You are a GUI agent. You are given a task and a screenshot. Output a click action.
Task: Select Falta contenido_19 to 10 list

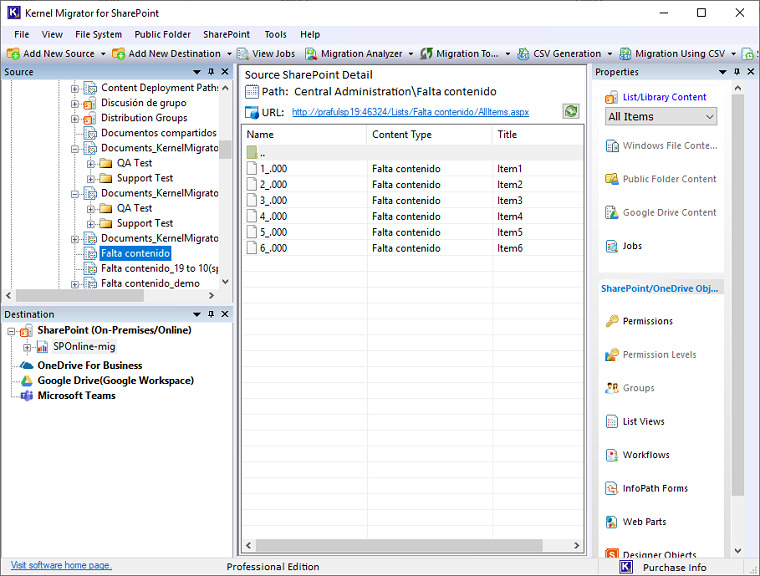pos(159,268)
